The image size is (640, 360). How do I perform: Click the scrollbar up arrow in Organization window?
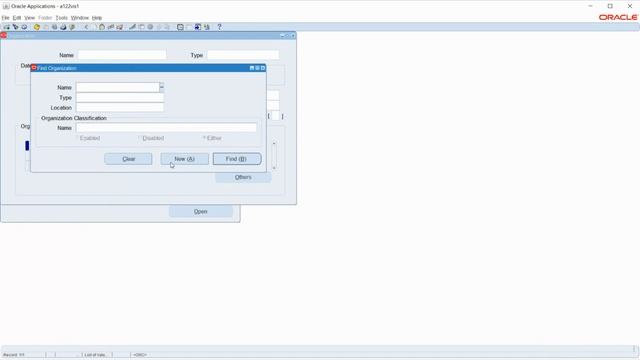click(x=274, y=143)
